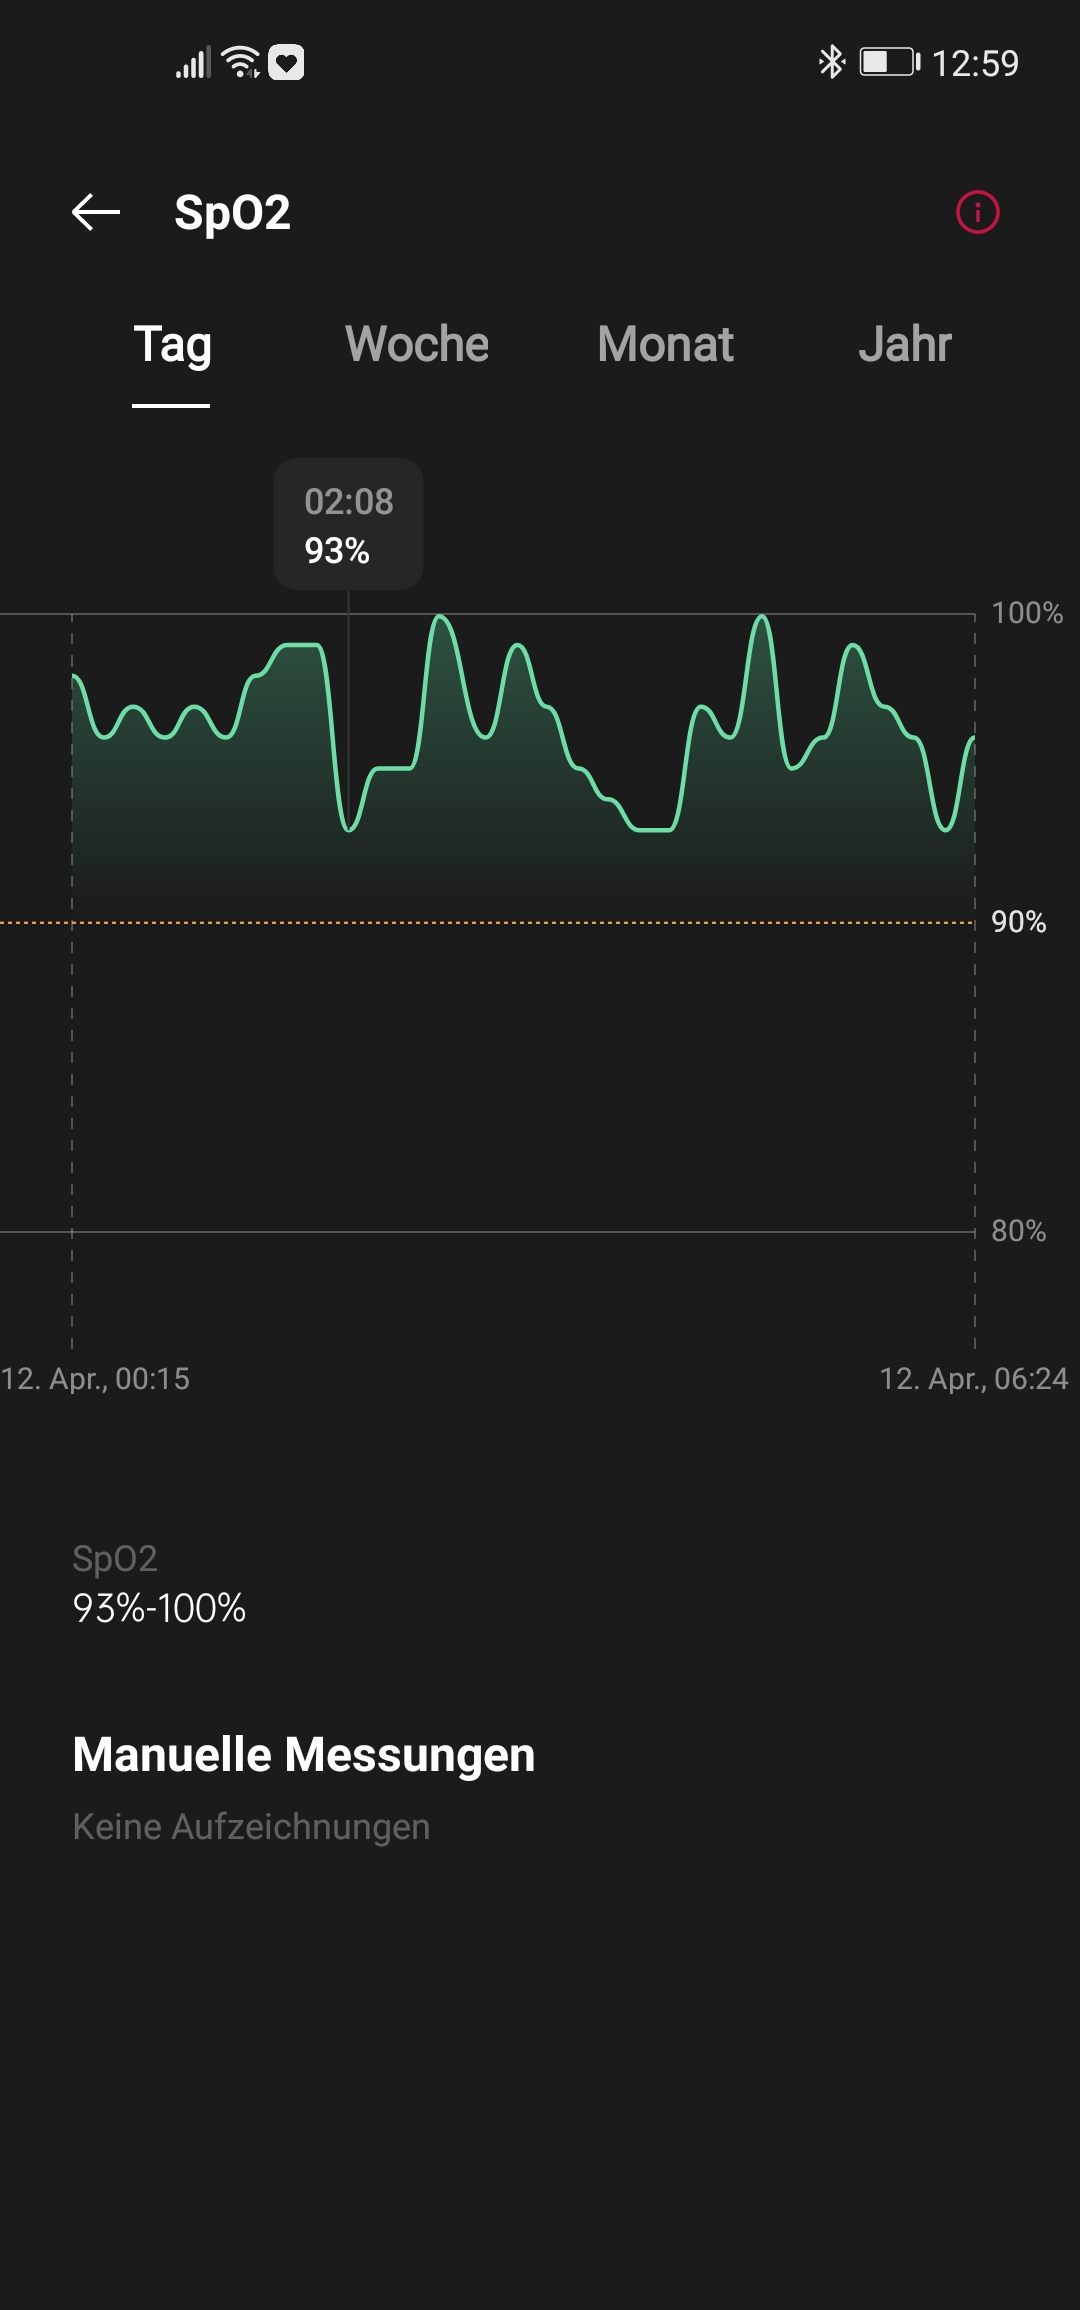1080x2310 pixels.
Task: Tap the Manuelle Messungen heading
Action: click(x=304, y=1755)
